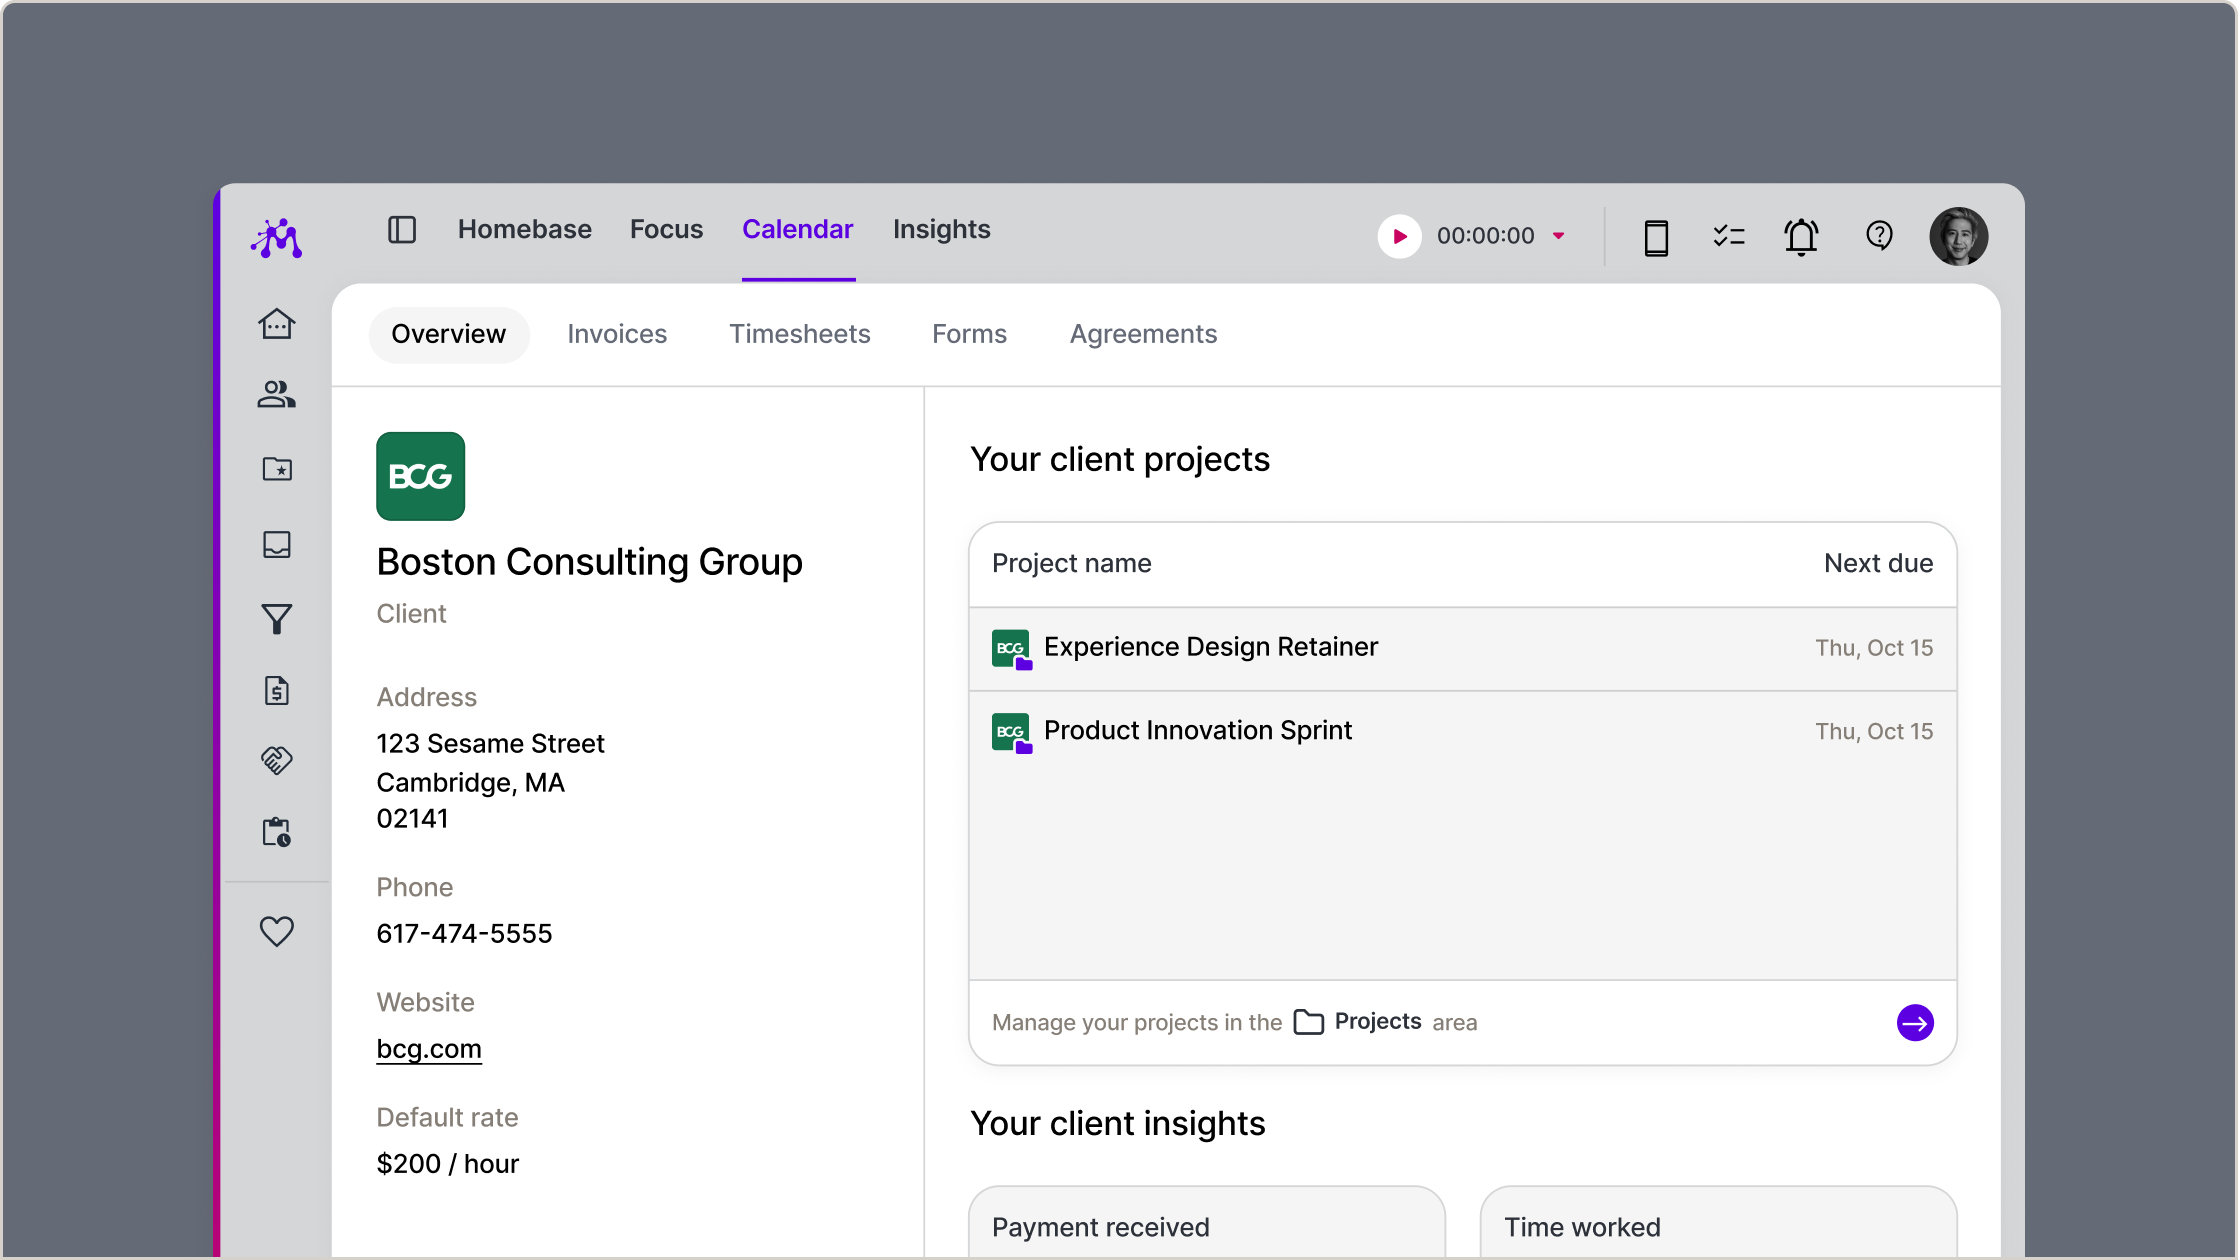Open the checklist tasks icon
This screenshot has width=2238, height=1260.
1729,237
